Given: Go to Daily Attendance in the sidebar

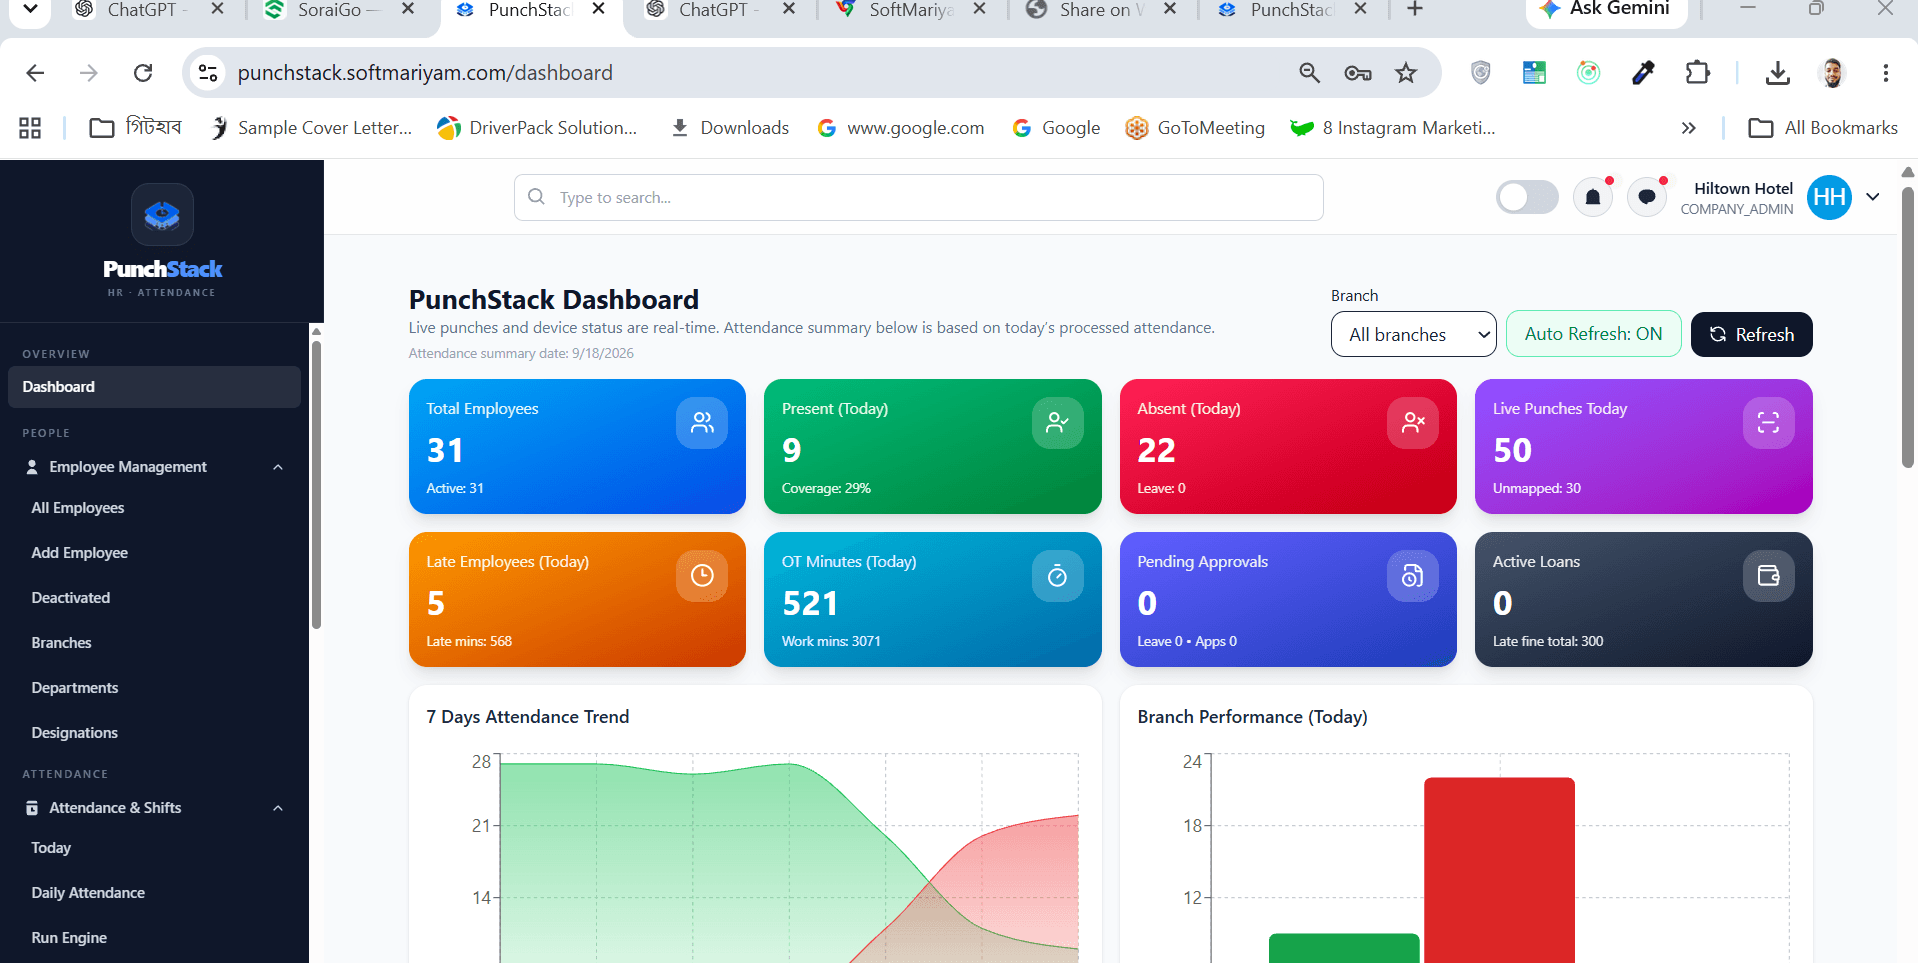Looking at the screenshot, I should 88,893.
